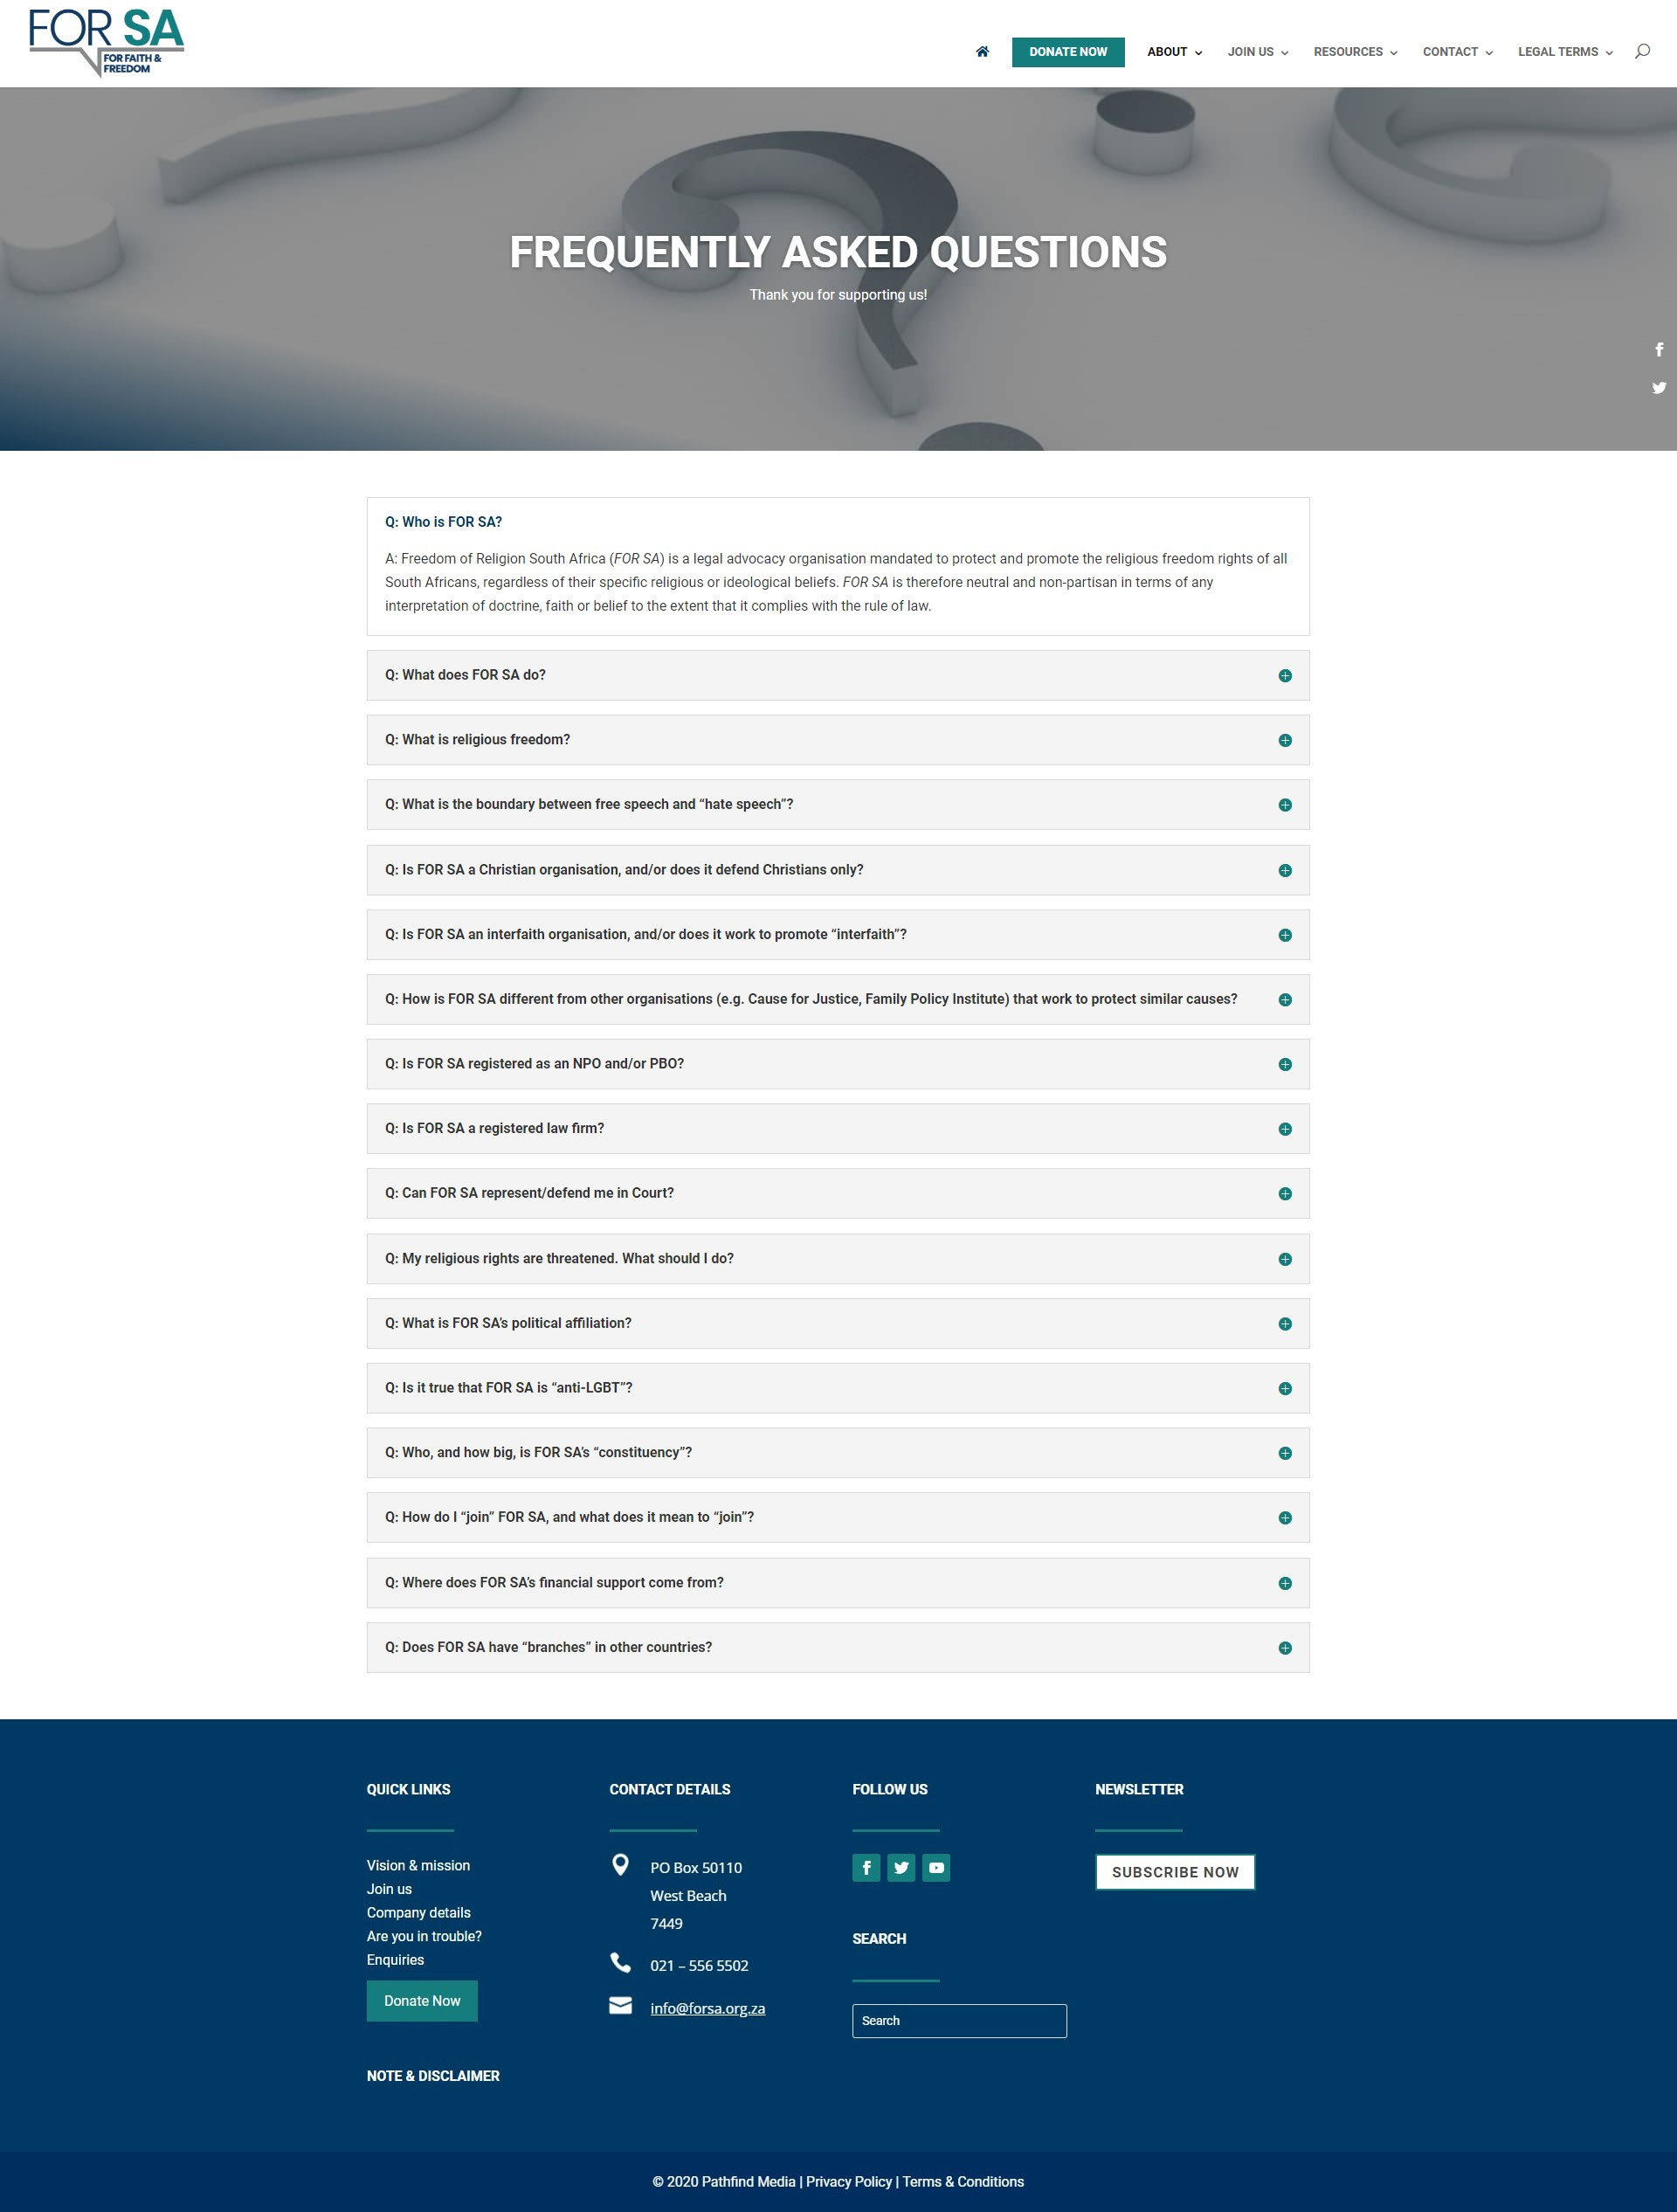Image resolution: width=1677 pixels, height=2212 pixels.
Task: Toggle the "What is religious freedom?" plus icon
Action: (x=1284, y=740)
